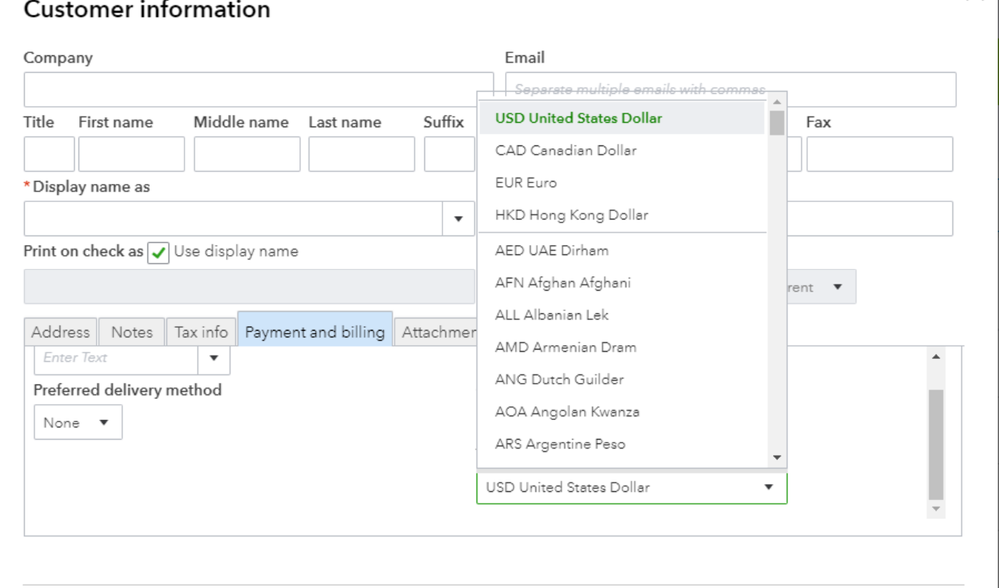The height and width of the screenshot is (588, 999).
Task: Click the First name field
Action: [x=131, y=154]
